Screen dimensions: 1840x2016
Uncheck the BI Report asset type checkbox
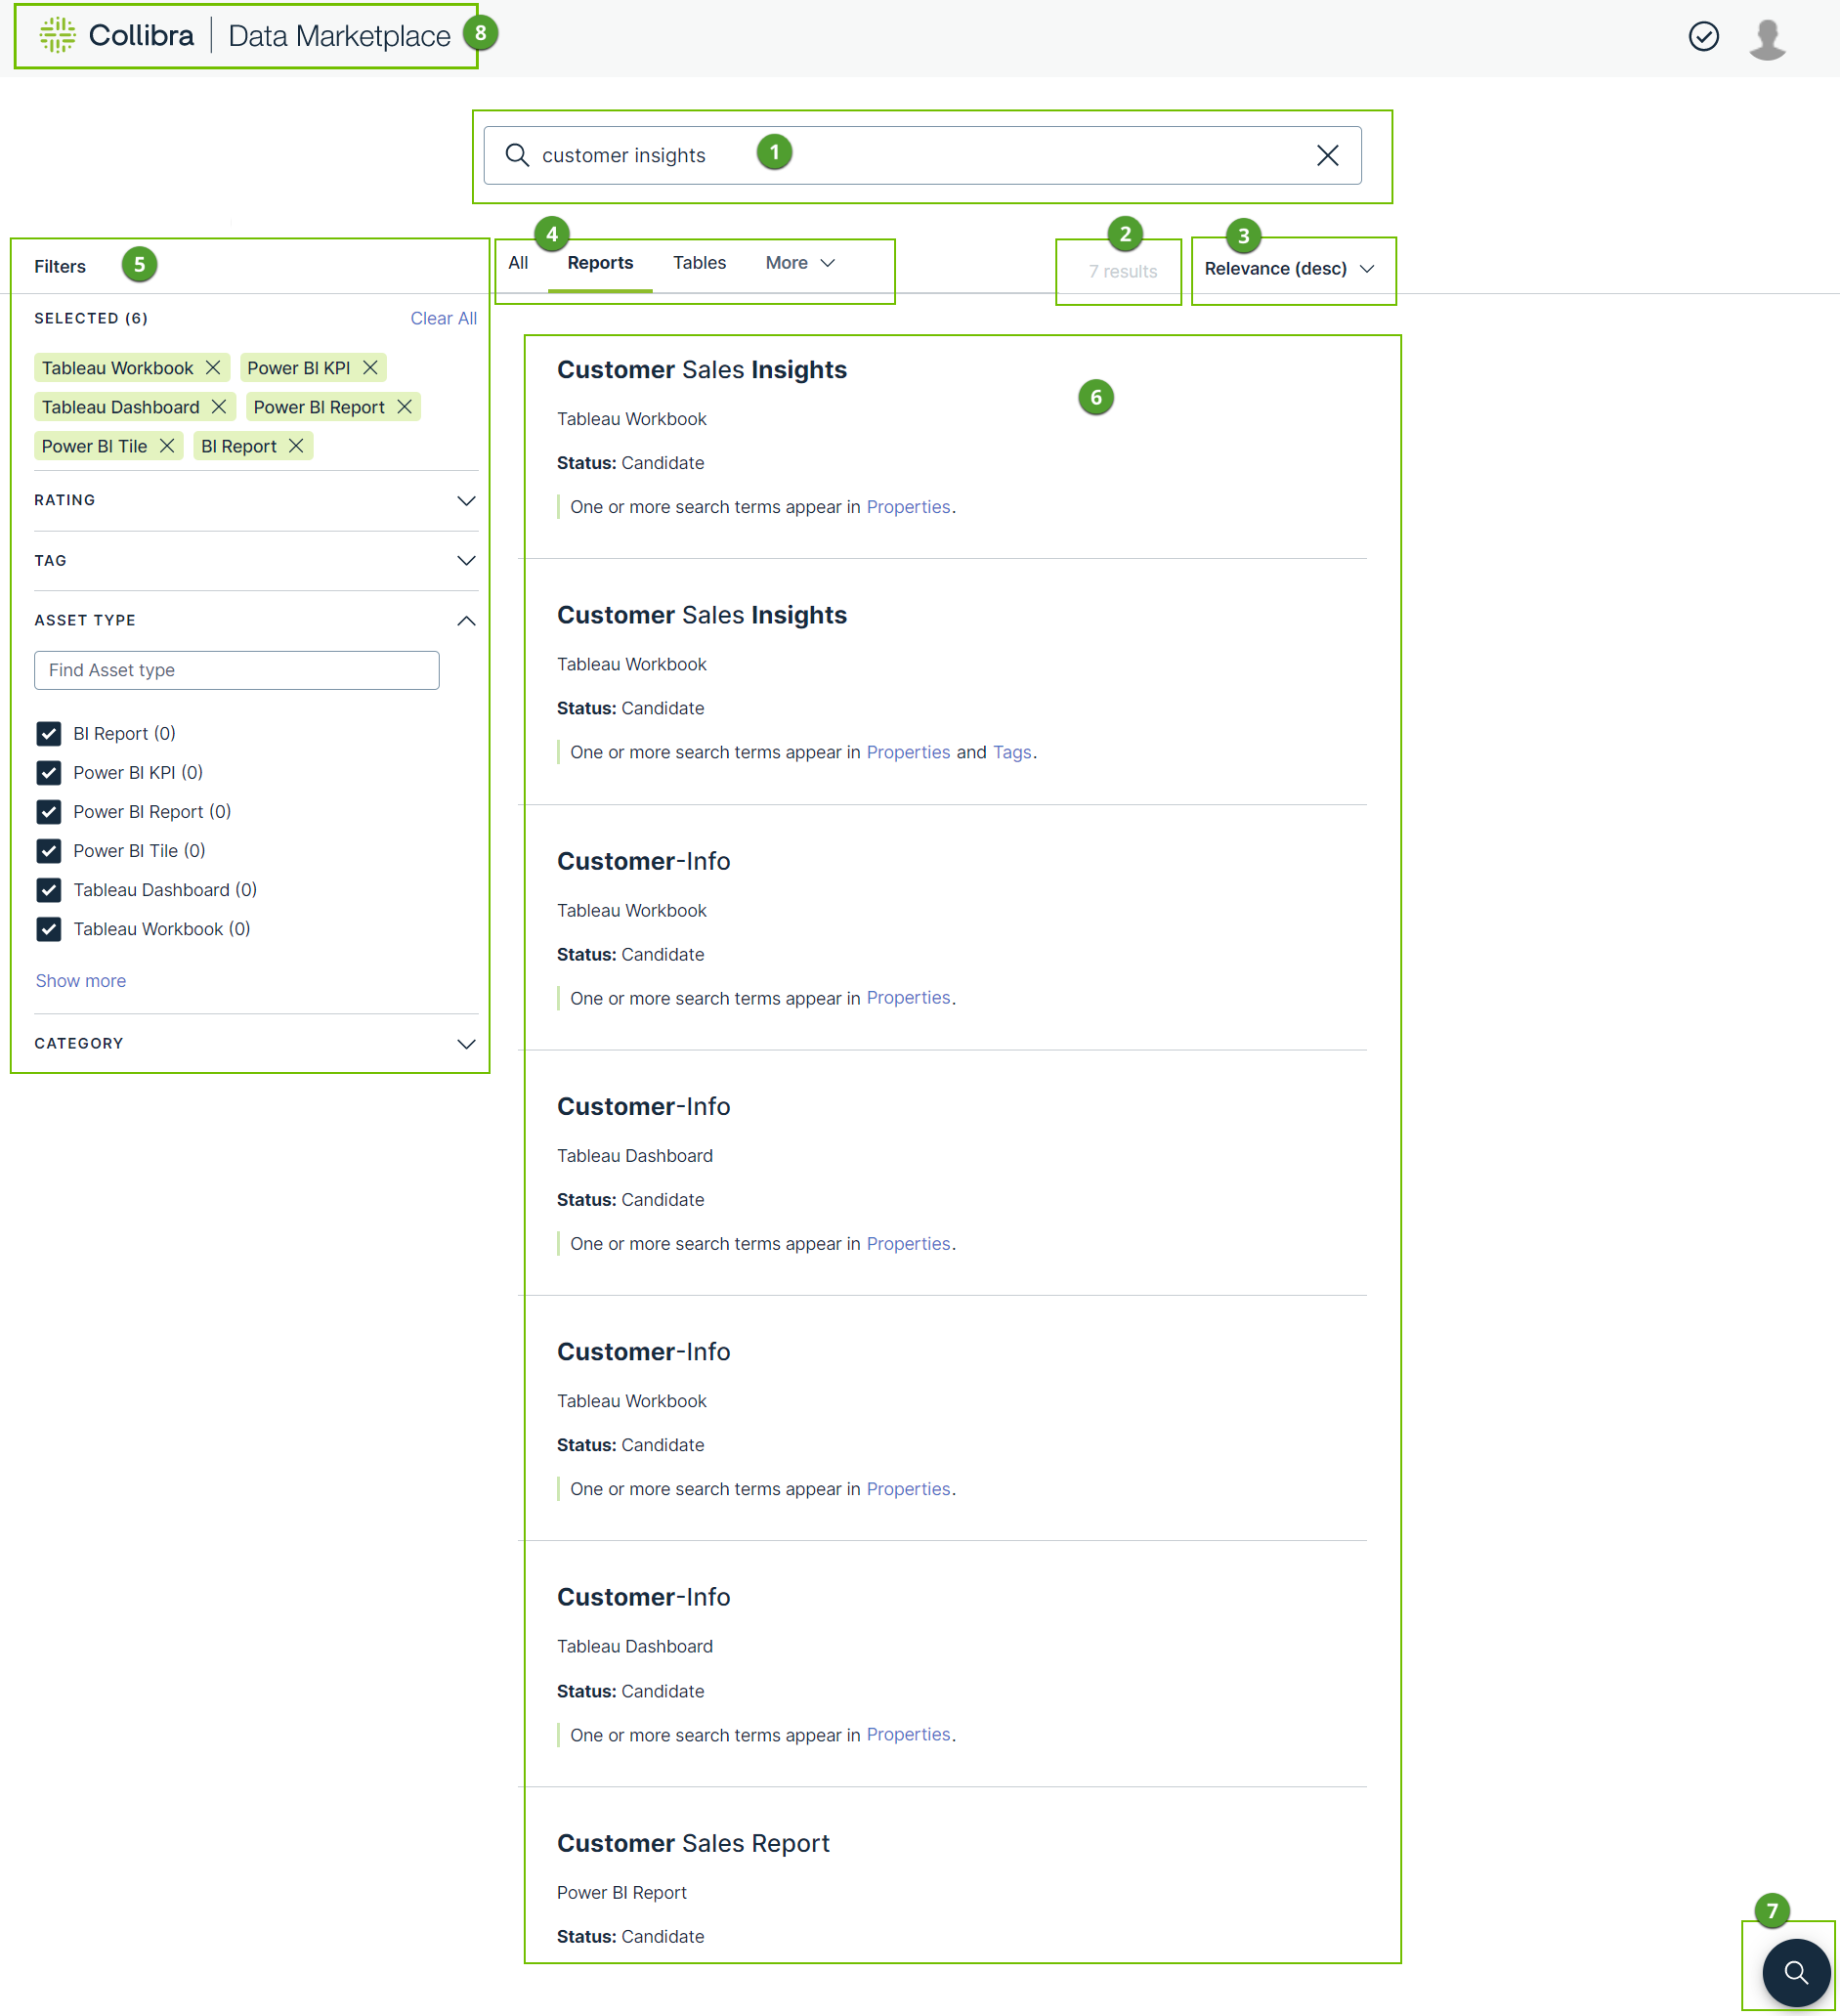(49, 734)
